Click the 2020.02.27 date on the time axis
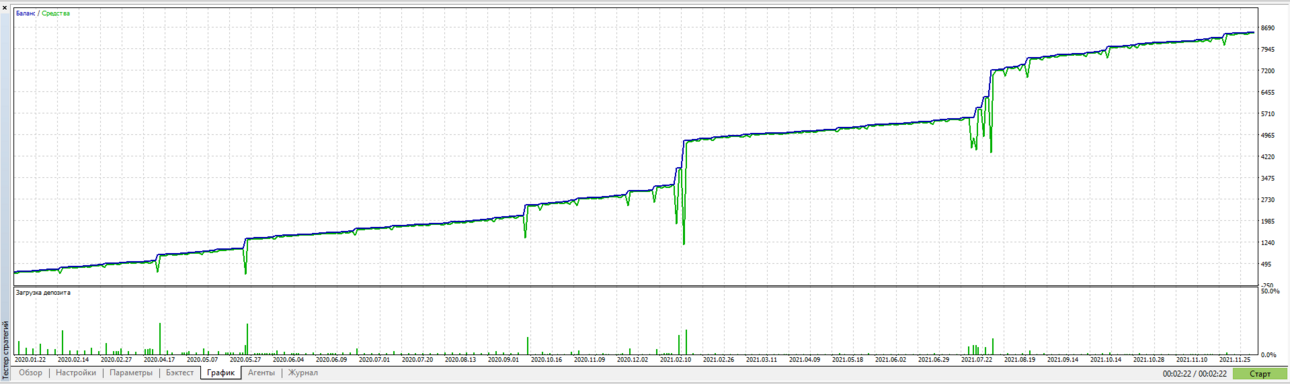The width and height of the screenshot is (1290, 384). click(116, 360)
